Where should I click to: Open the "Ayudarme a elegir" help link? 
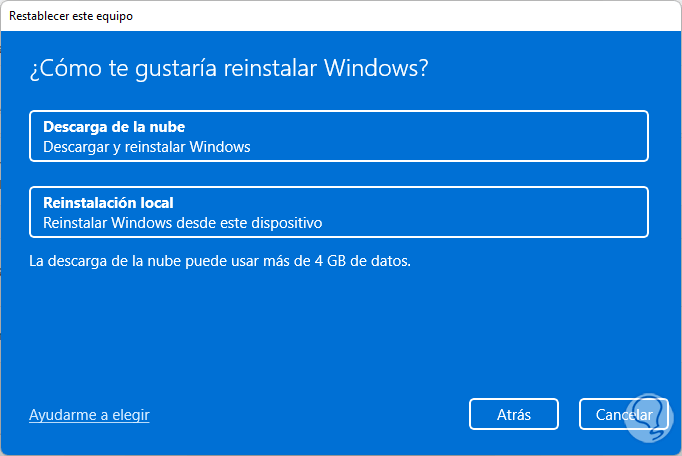click(x=89, y=414)
